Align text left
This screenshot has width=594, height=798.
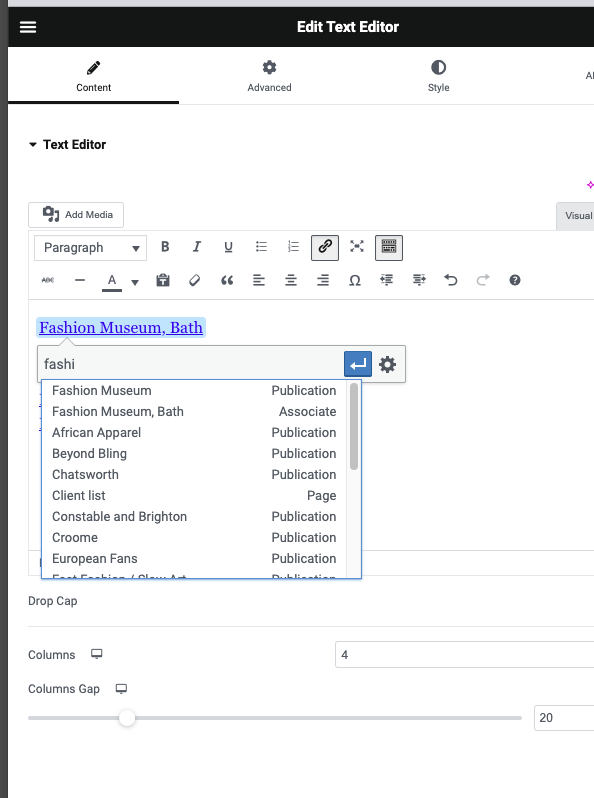click(x=259, y=280)
